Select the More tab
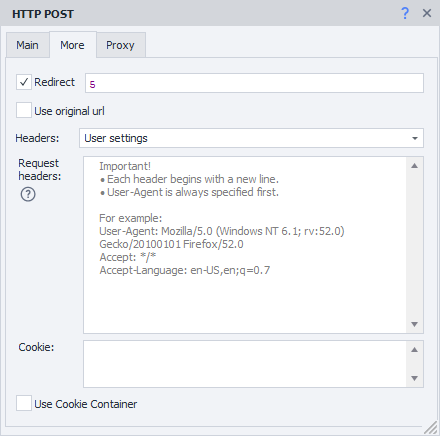The image size is (440, 436). 73,45
